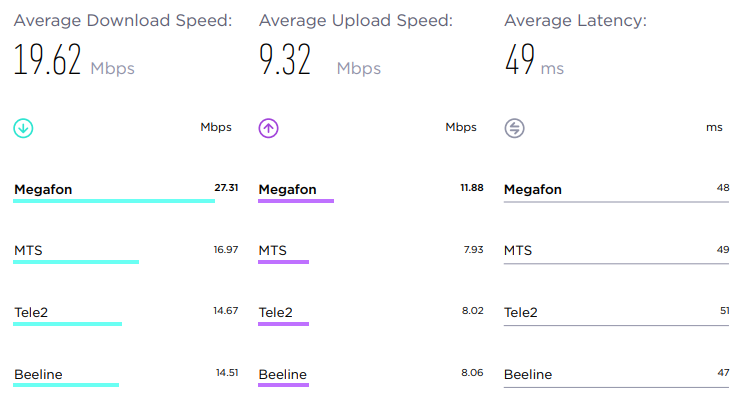
Task: Click the 49 ms average latency value
Action: pyautogui.click(x=535, y=59)
